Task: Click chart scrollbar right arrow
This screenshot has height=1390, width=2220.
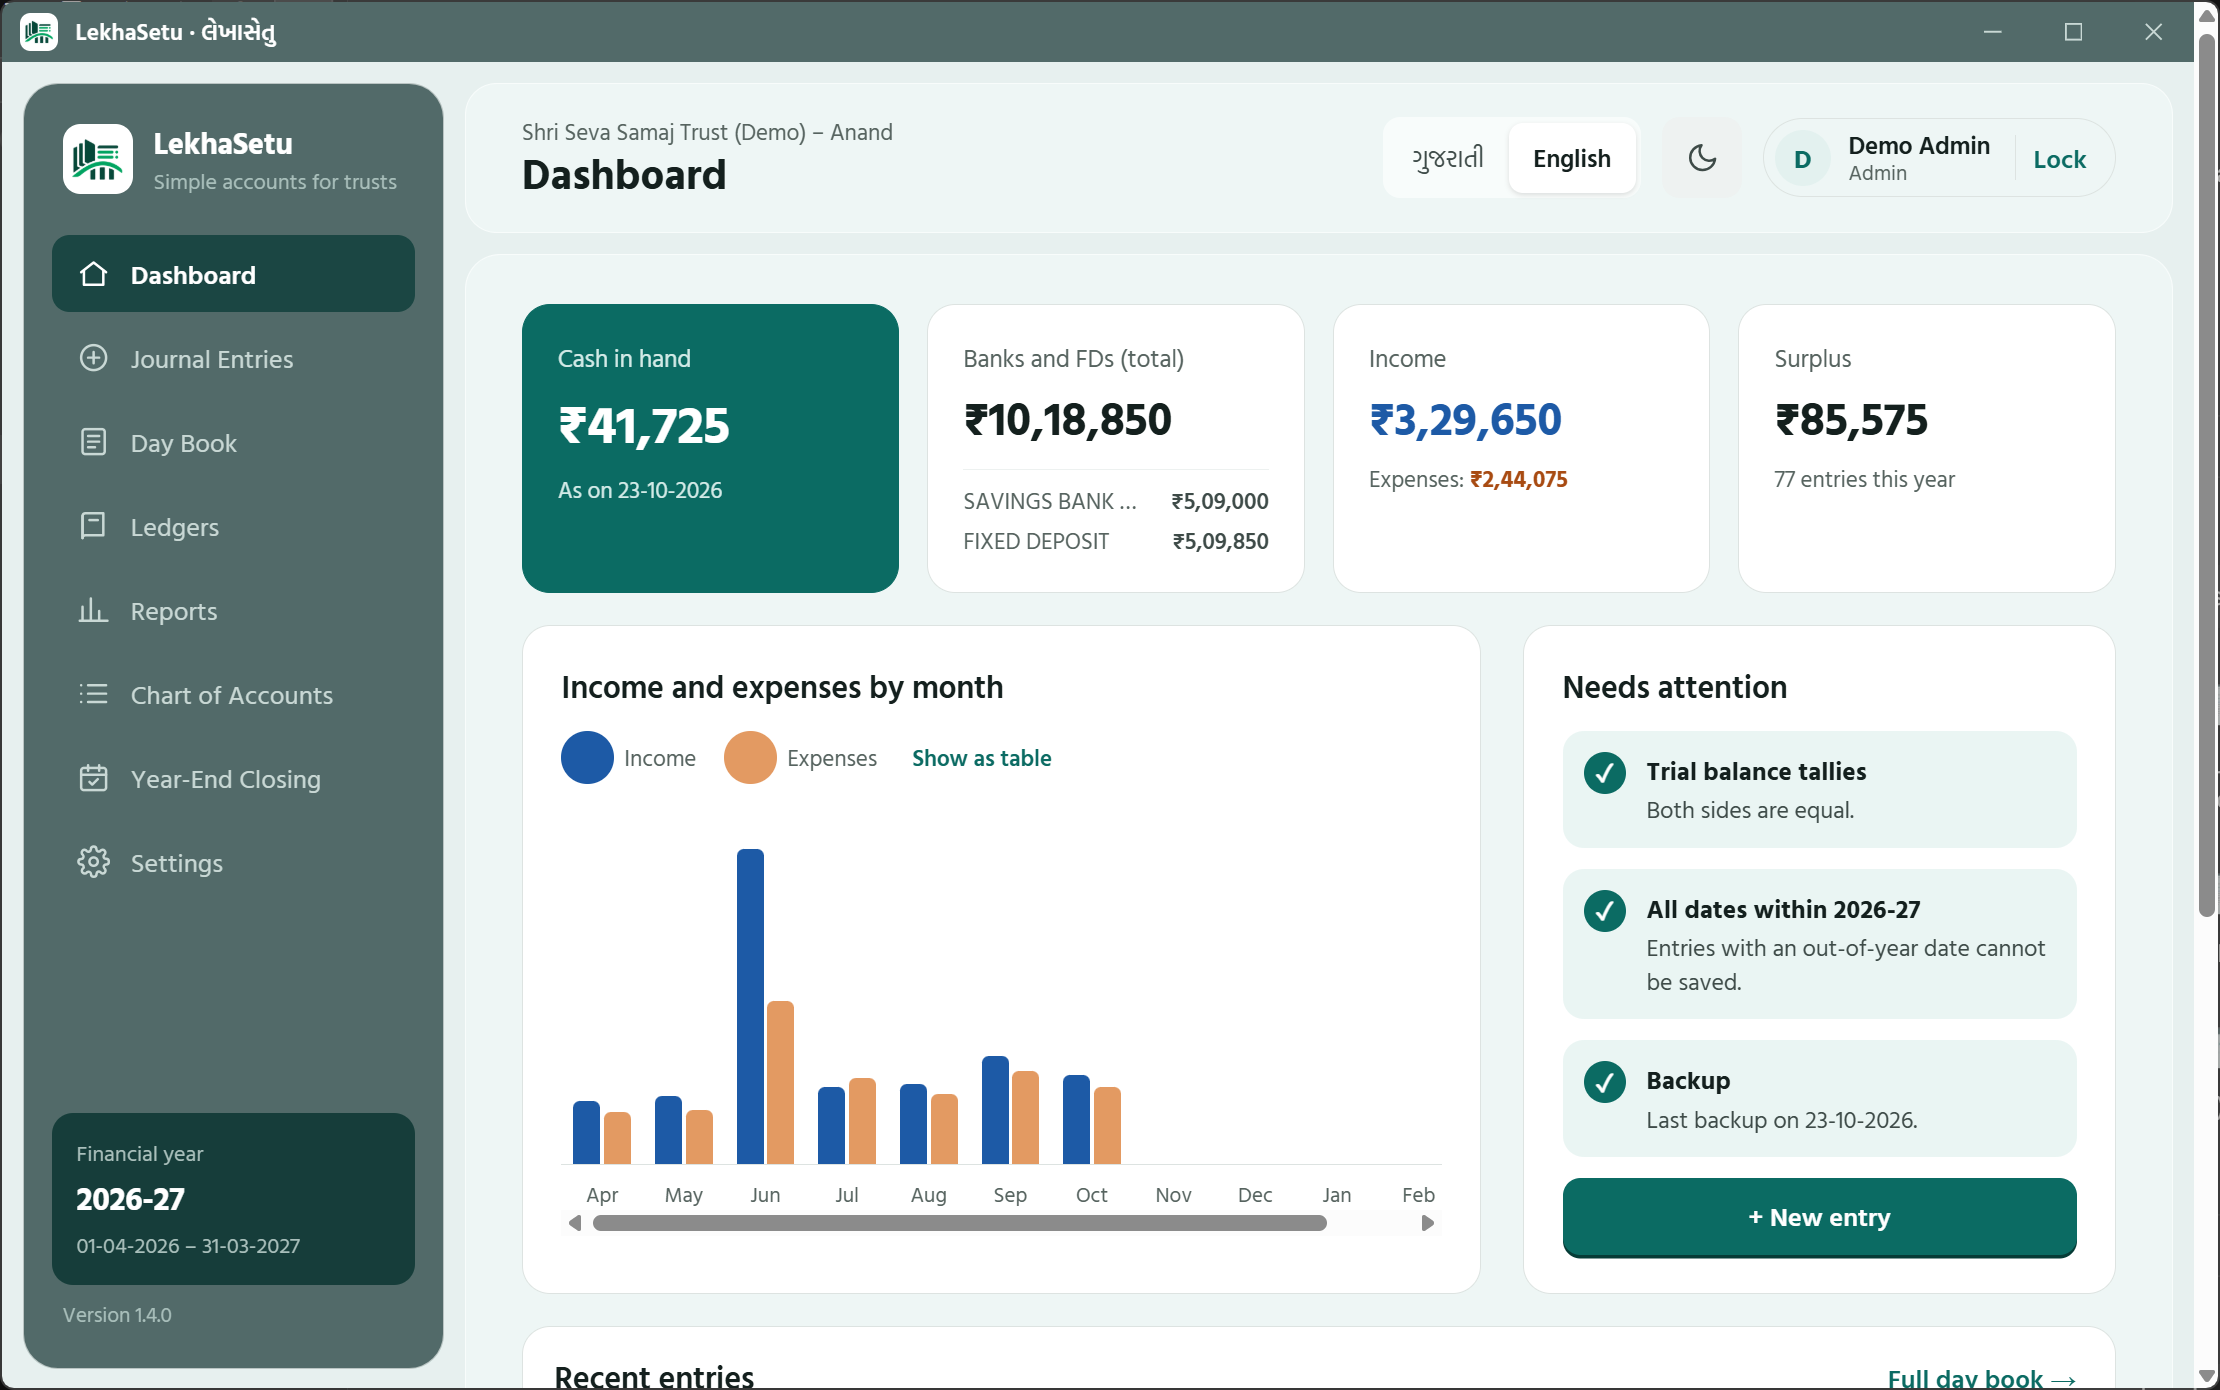Action: 1428,1223
